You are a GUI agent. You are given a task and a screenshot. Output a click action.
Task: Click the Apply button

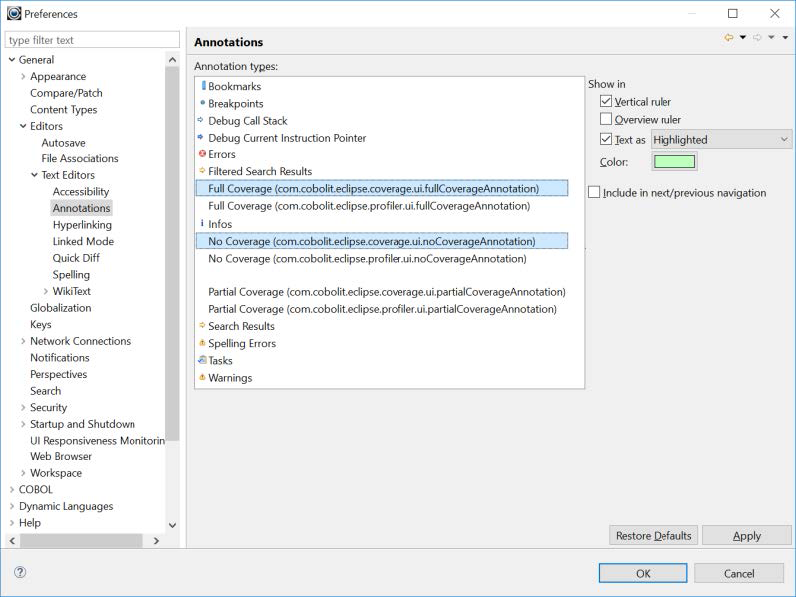coord(747,536)
